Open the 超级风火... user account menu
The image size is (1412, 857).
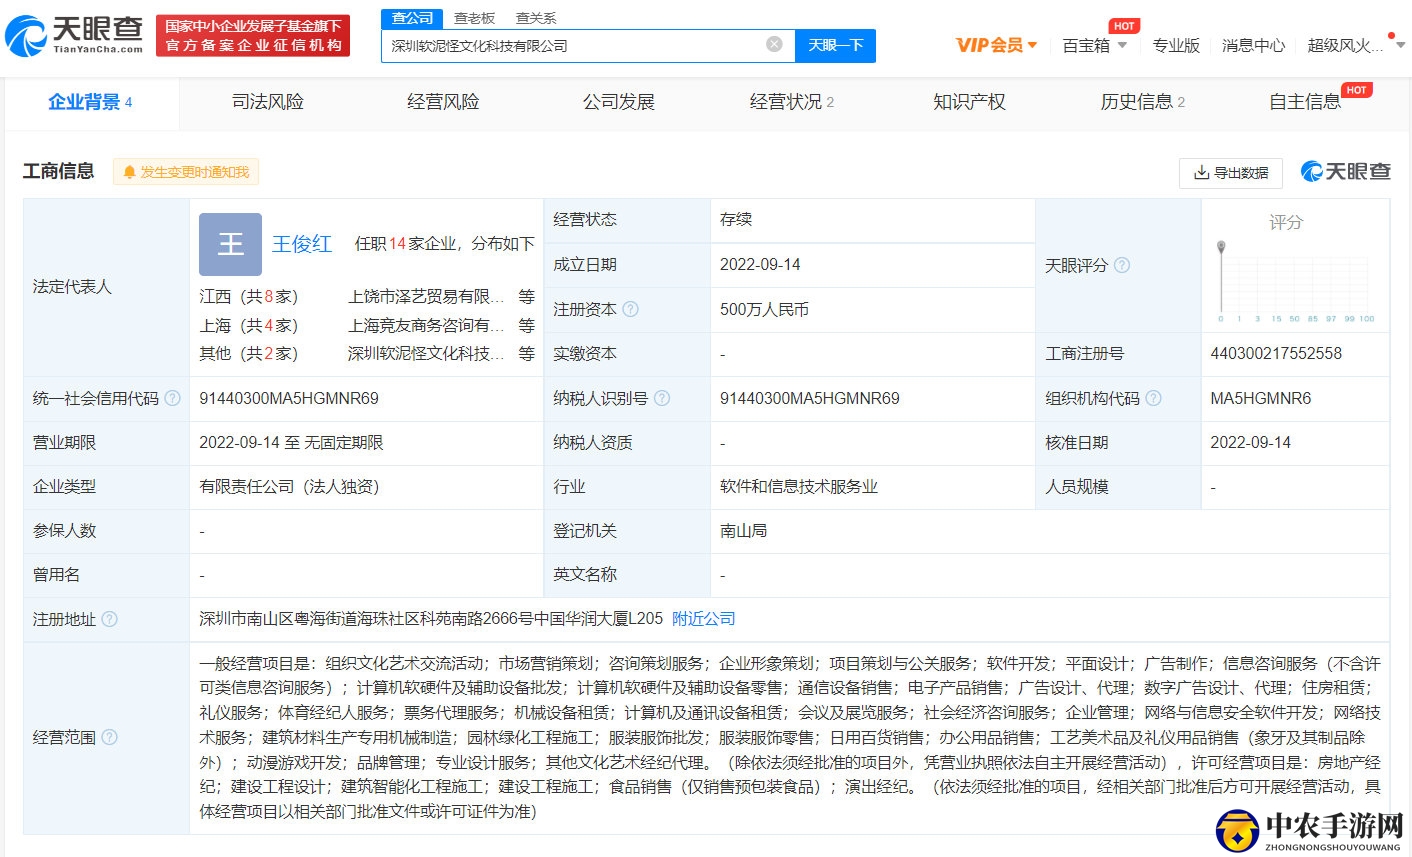(1355, 45)
